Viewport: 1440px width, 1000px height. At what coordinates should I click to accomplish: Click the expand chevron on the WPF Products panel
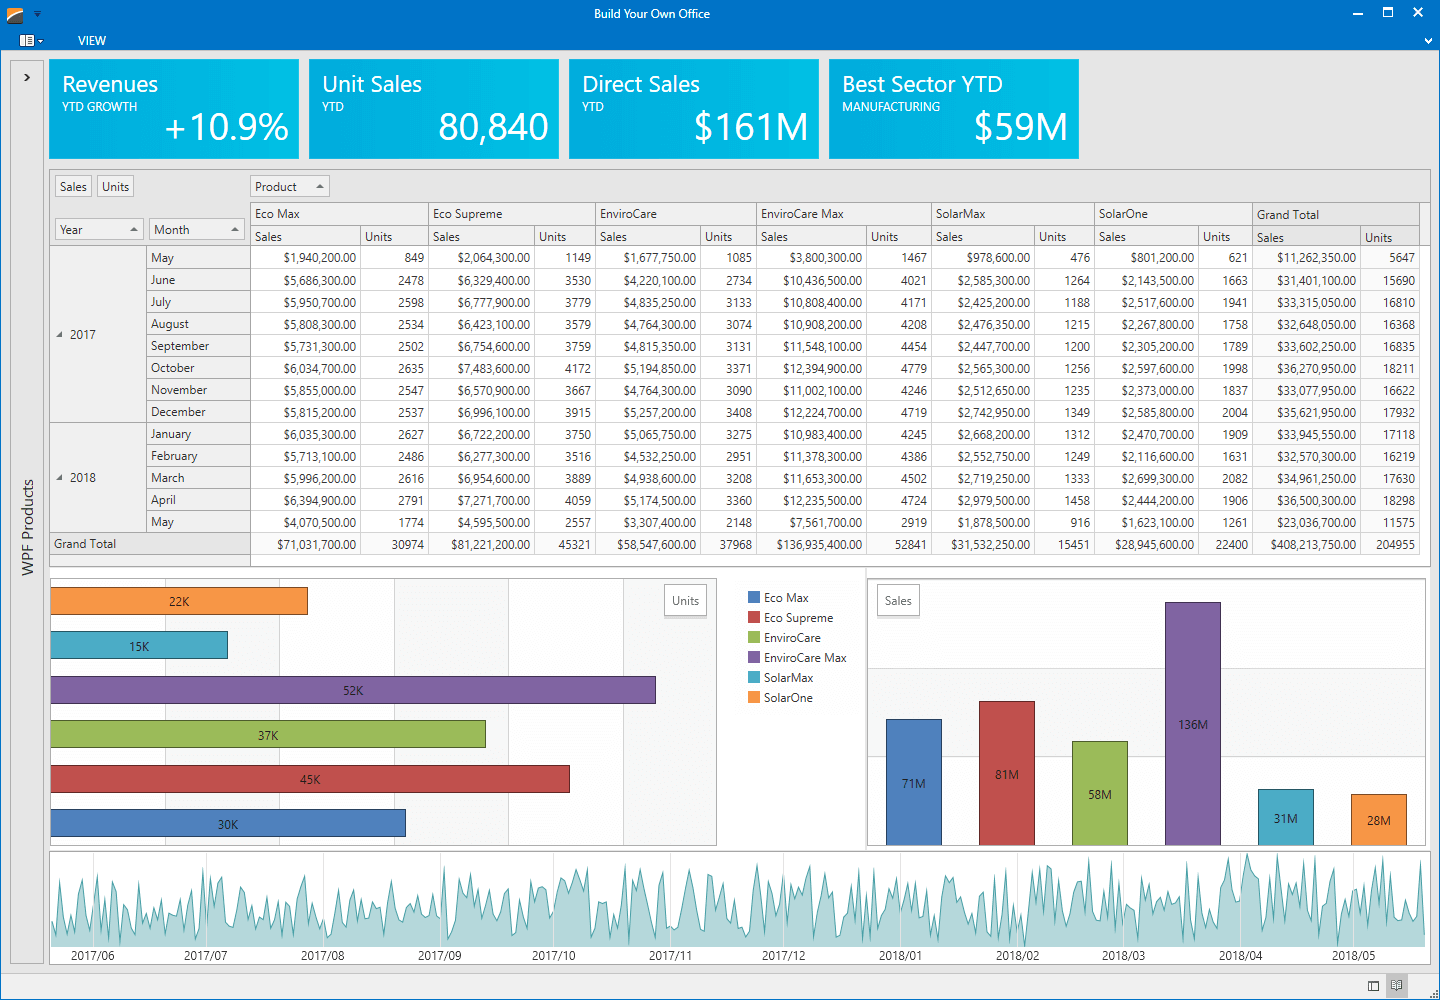pos(26,76)
